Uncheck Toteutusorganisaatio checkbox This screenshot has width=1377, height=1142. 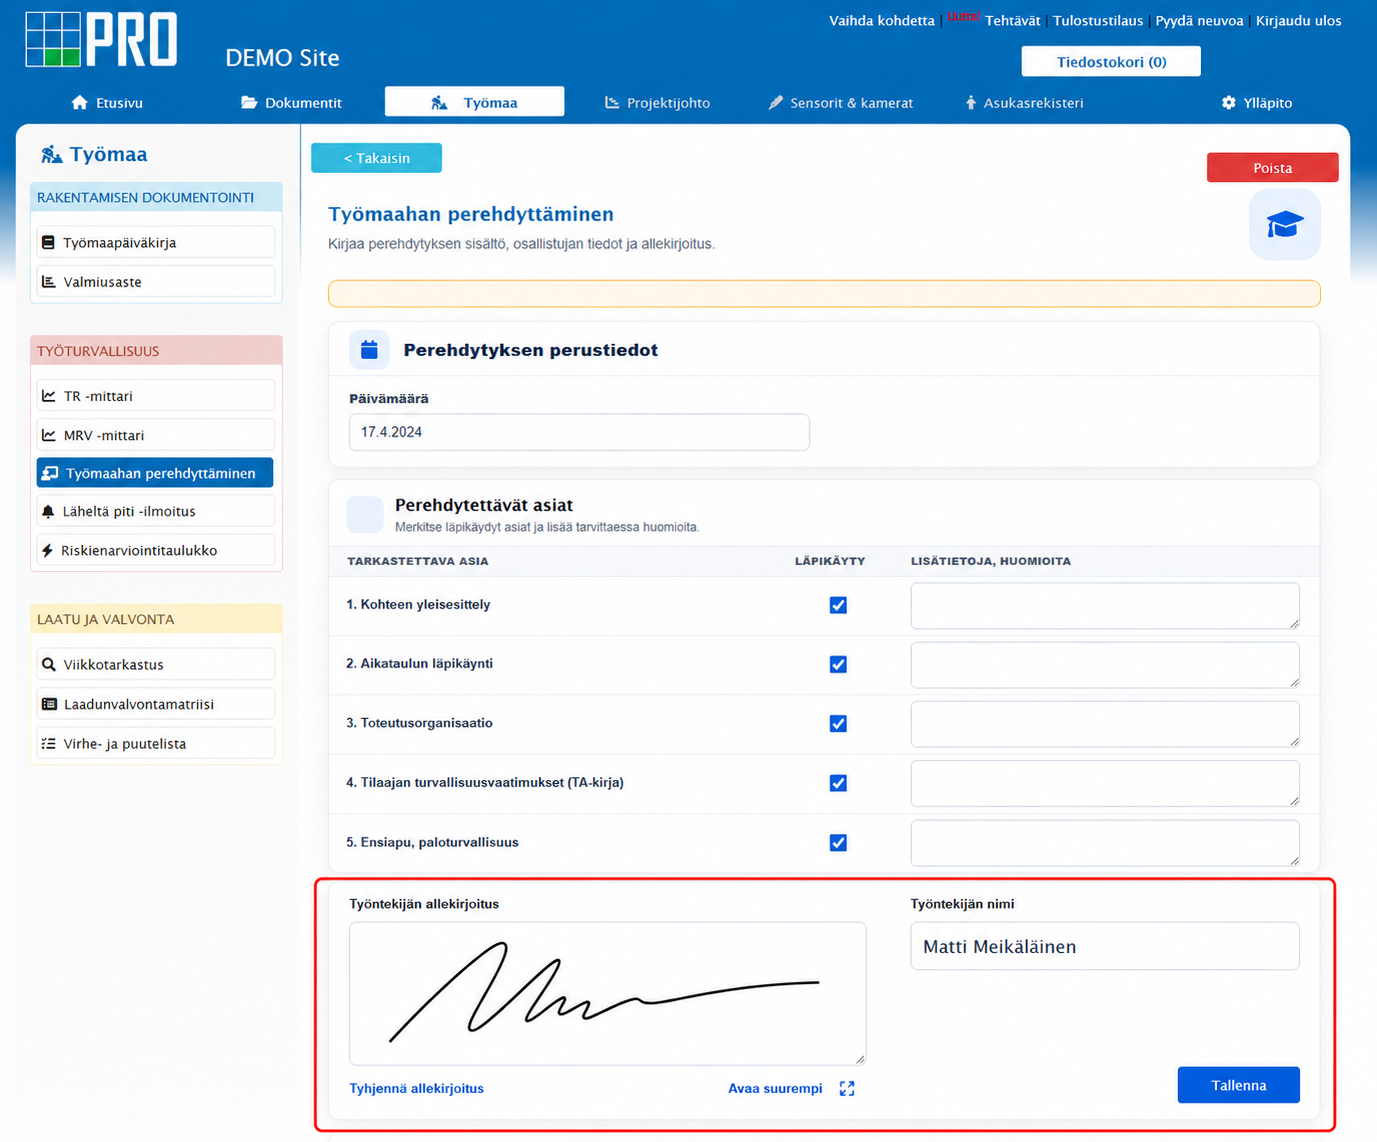click(838, 723)
